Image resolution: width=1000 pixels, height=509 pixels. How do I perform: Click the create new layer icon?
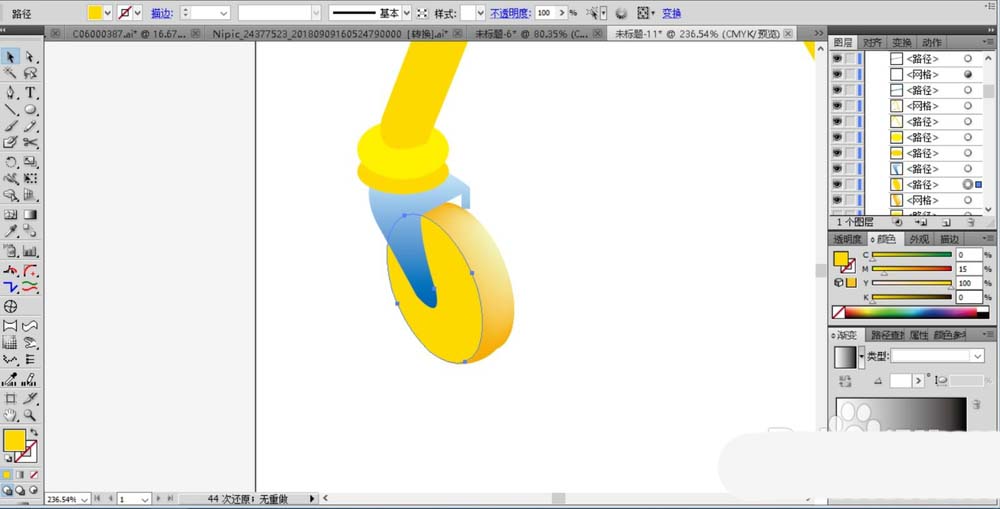946,223
